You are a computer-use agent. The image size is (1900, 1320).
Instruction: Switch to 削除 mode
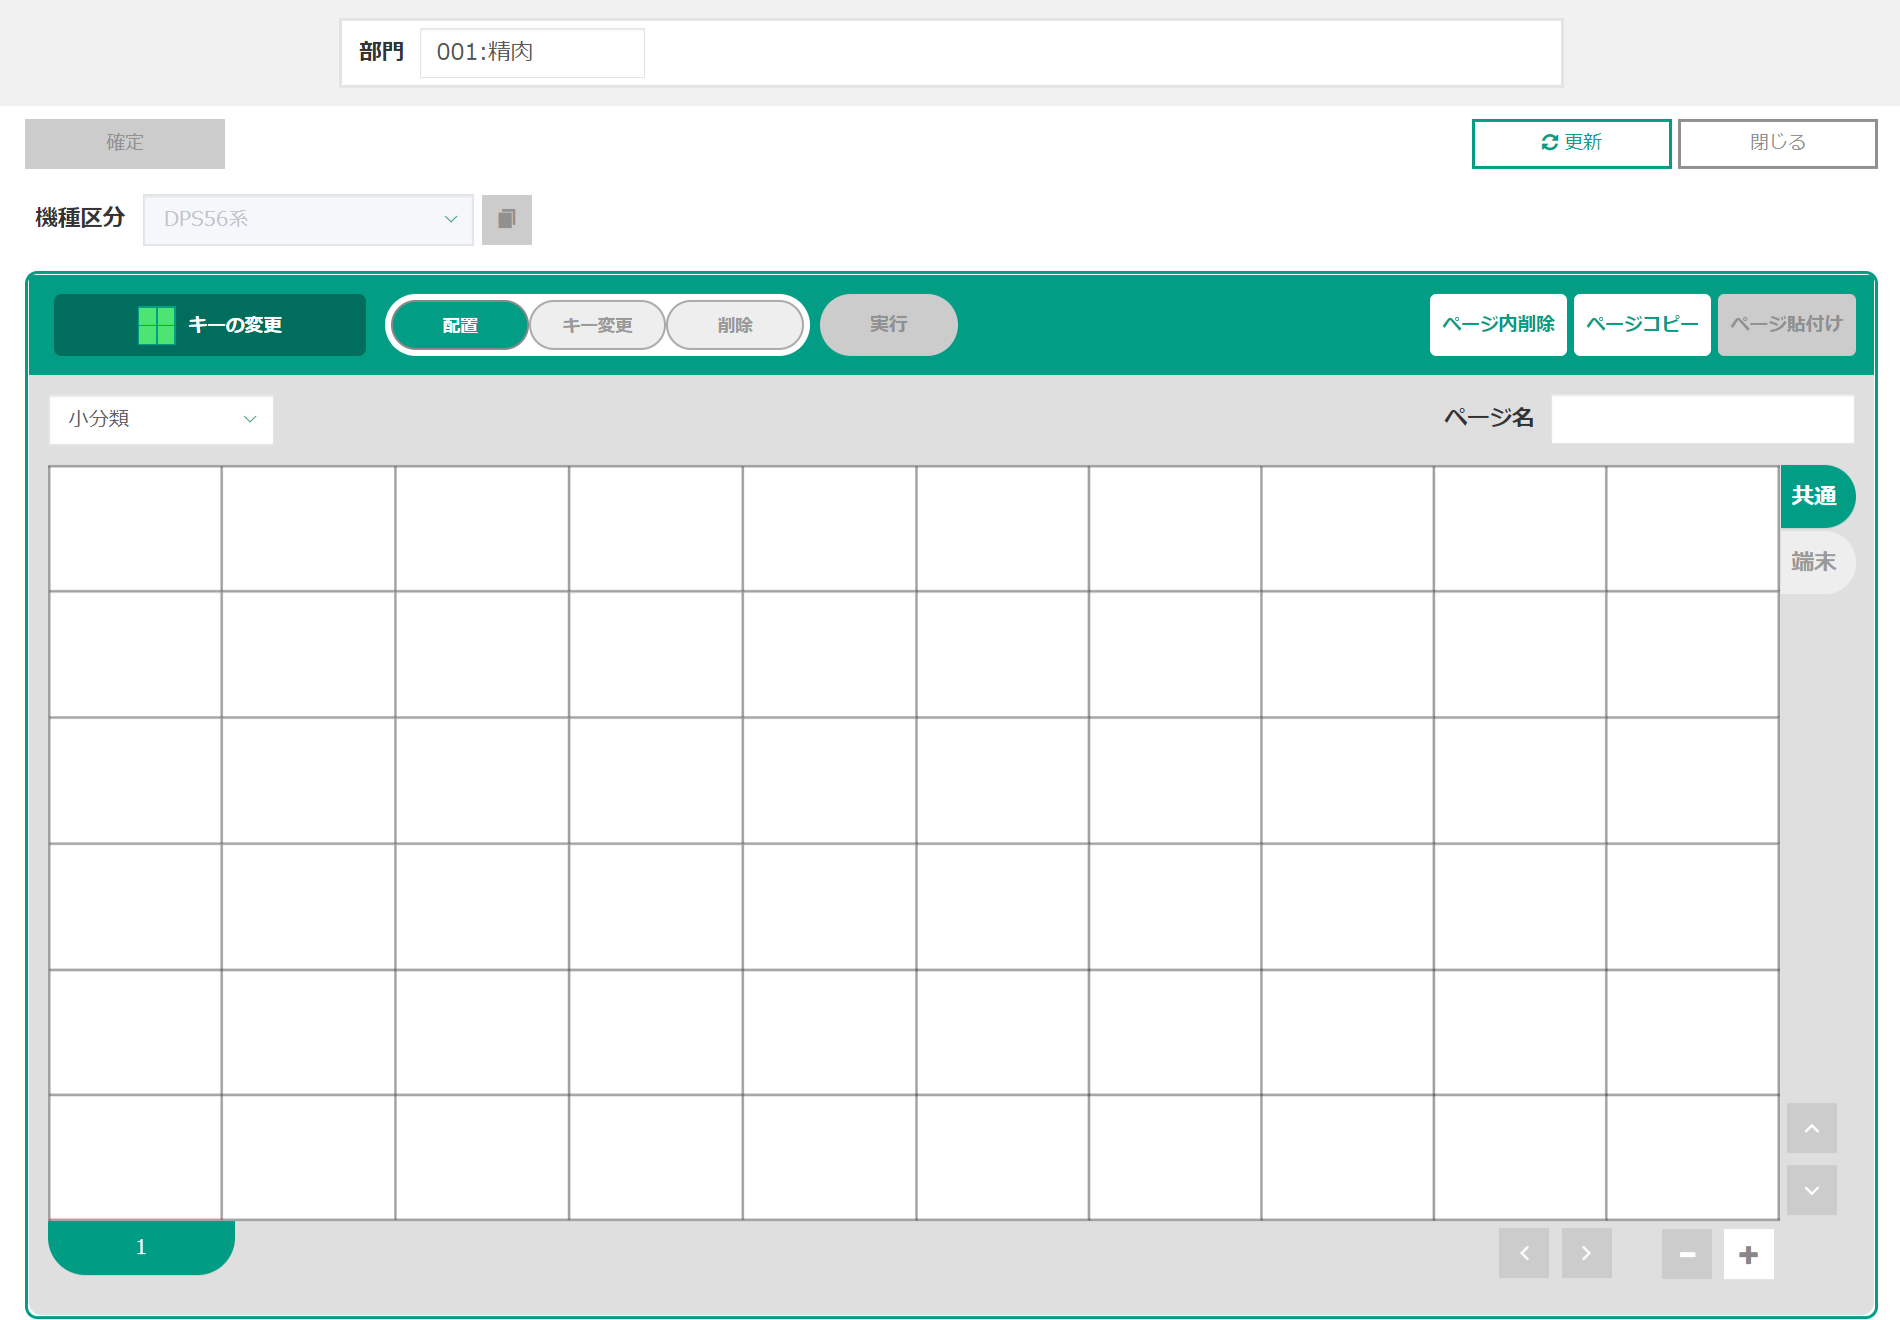[735, 325]
